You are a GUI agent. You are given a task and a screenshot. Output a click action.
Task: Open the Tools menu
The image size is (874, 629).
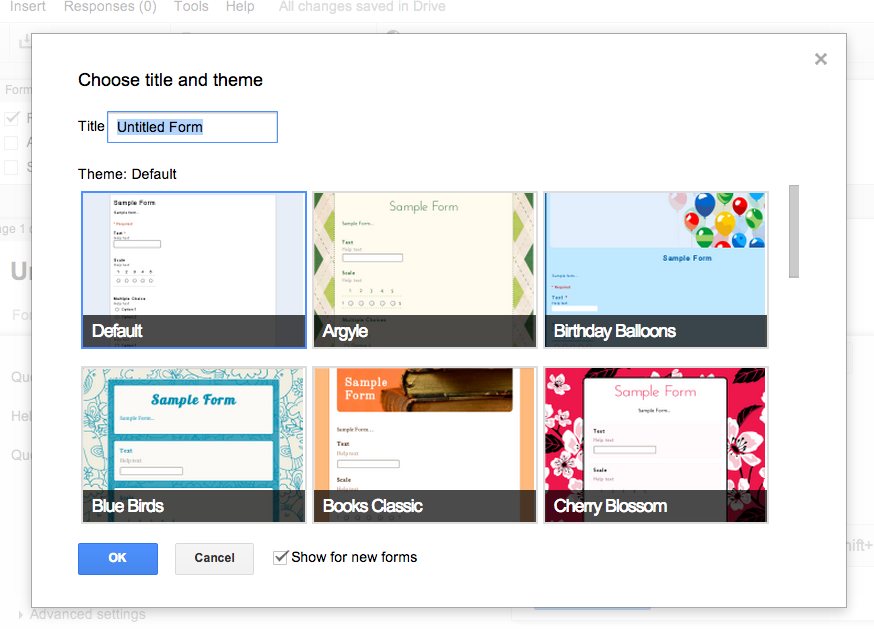(x=191, y=7)
